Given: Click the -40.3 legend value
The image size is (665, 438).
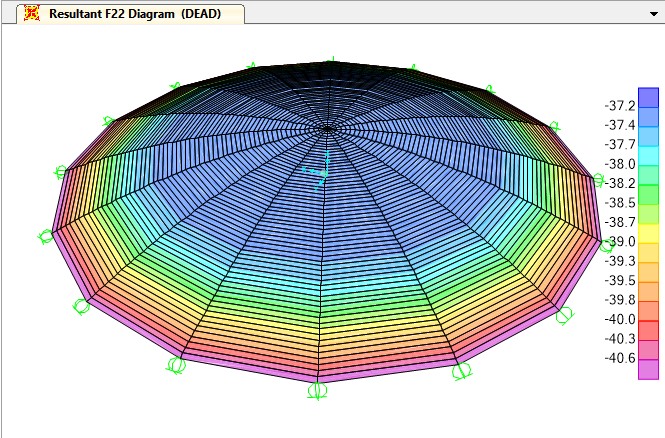Looking at the screenshot, I should [620, 339].
